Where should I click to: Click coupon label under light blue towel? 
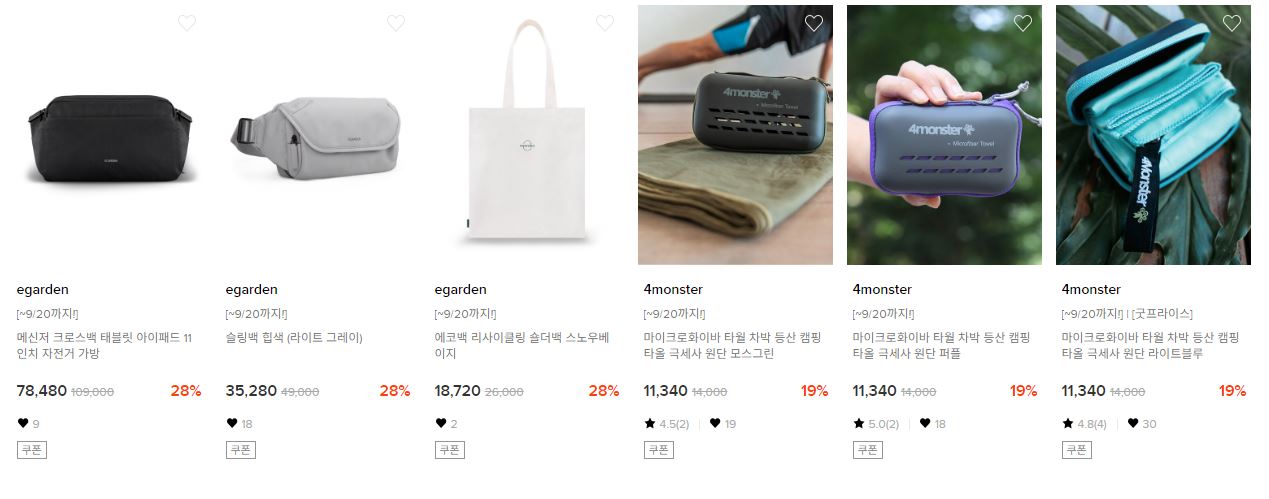[1077, 450]
